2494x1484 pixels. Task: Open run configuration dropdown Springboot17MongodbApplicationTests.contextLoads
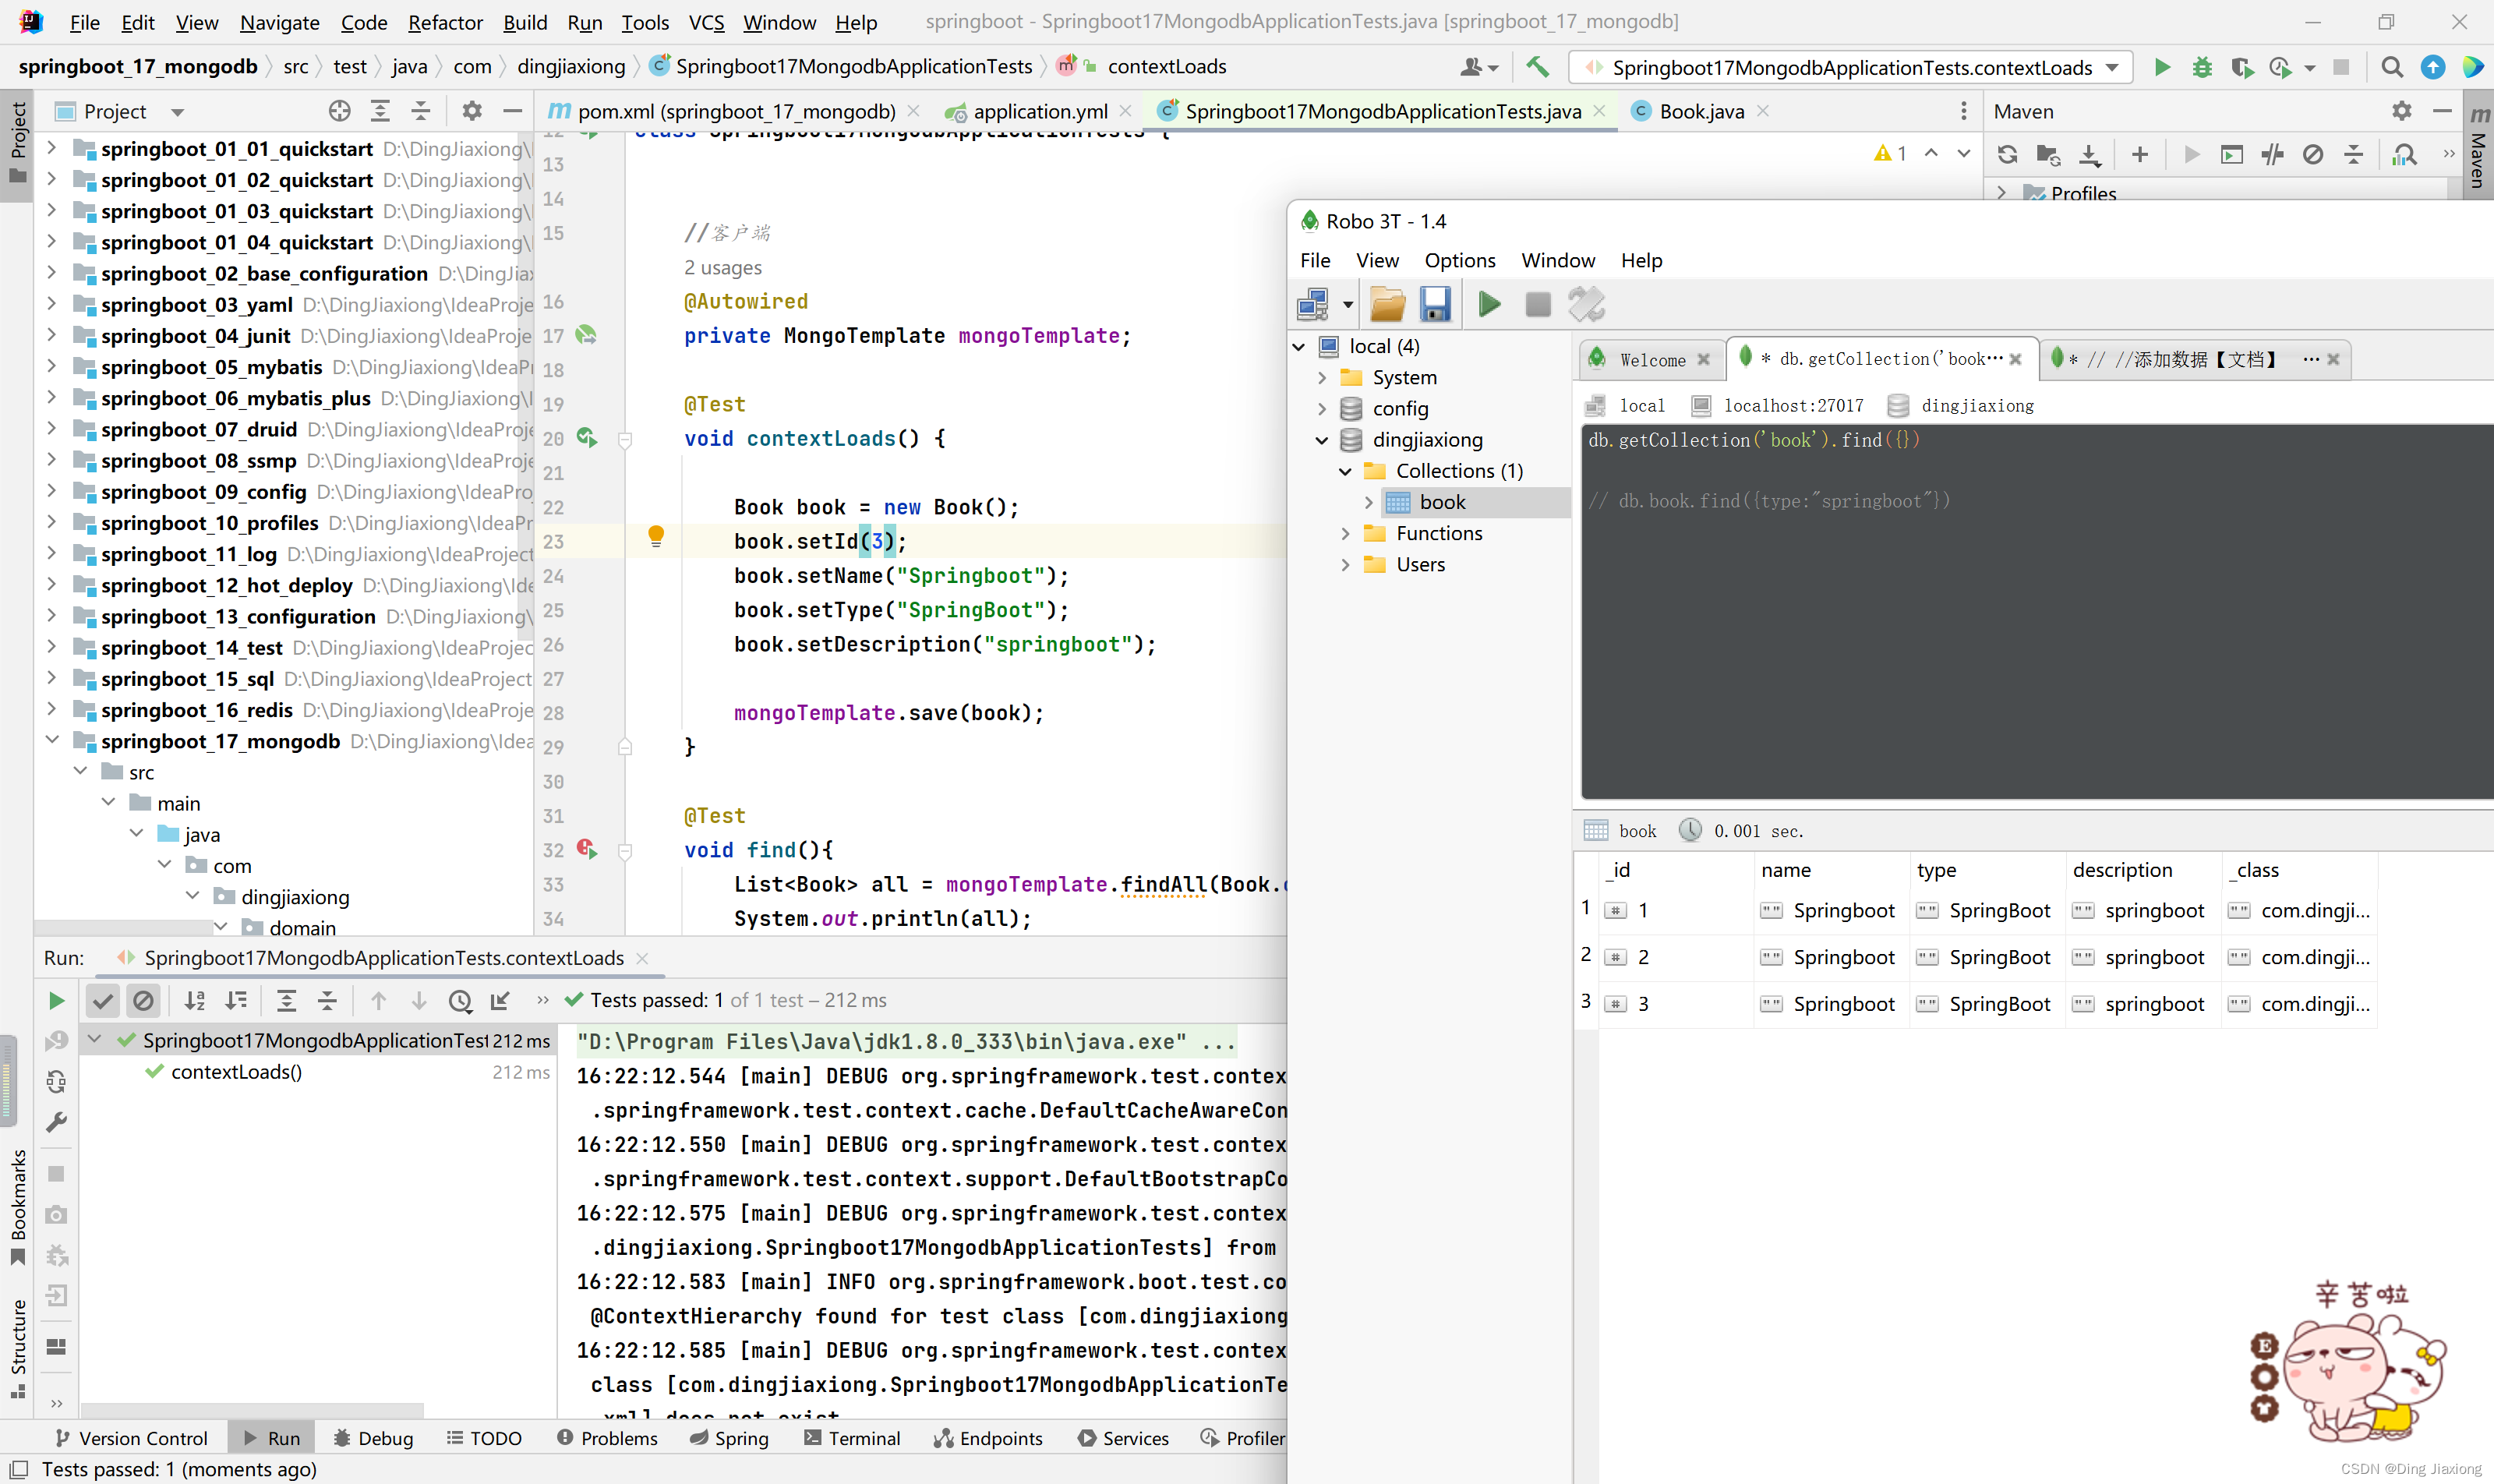coord(1851,67)
